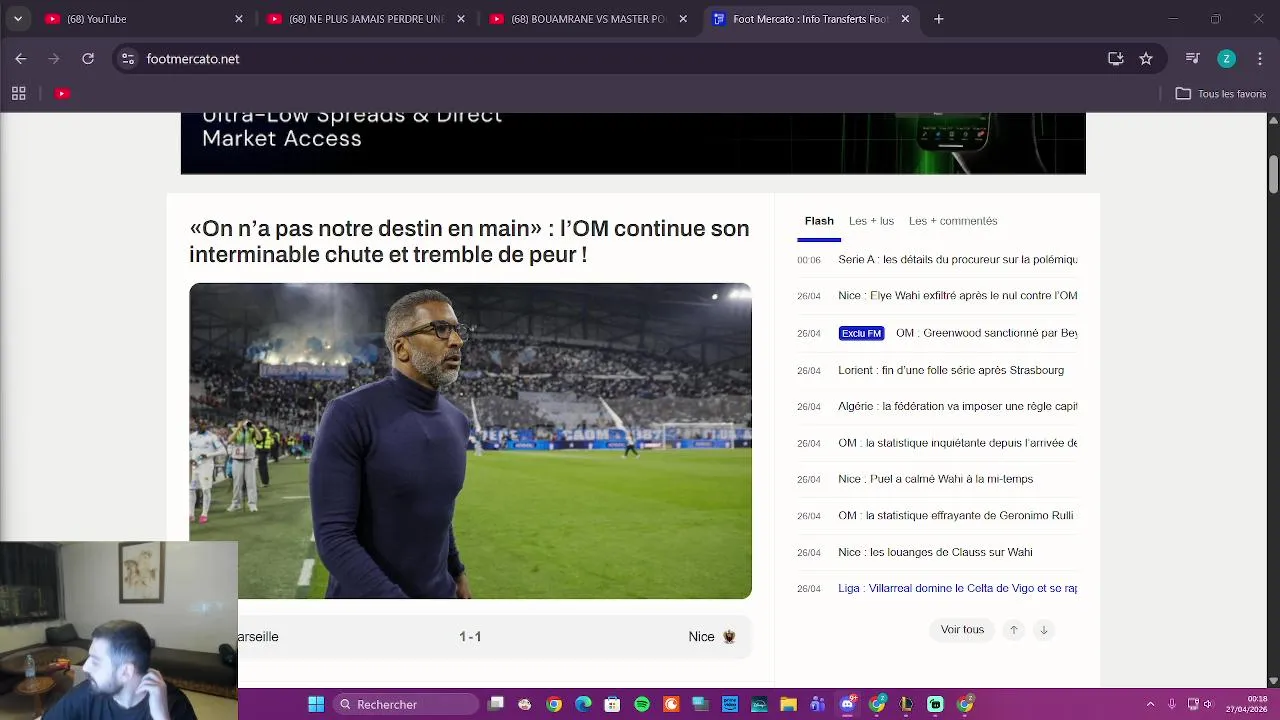This screenshot has height=720, width=1280.
Task: Go back to the previous page
Action: (21, 59)
